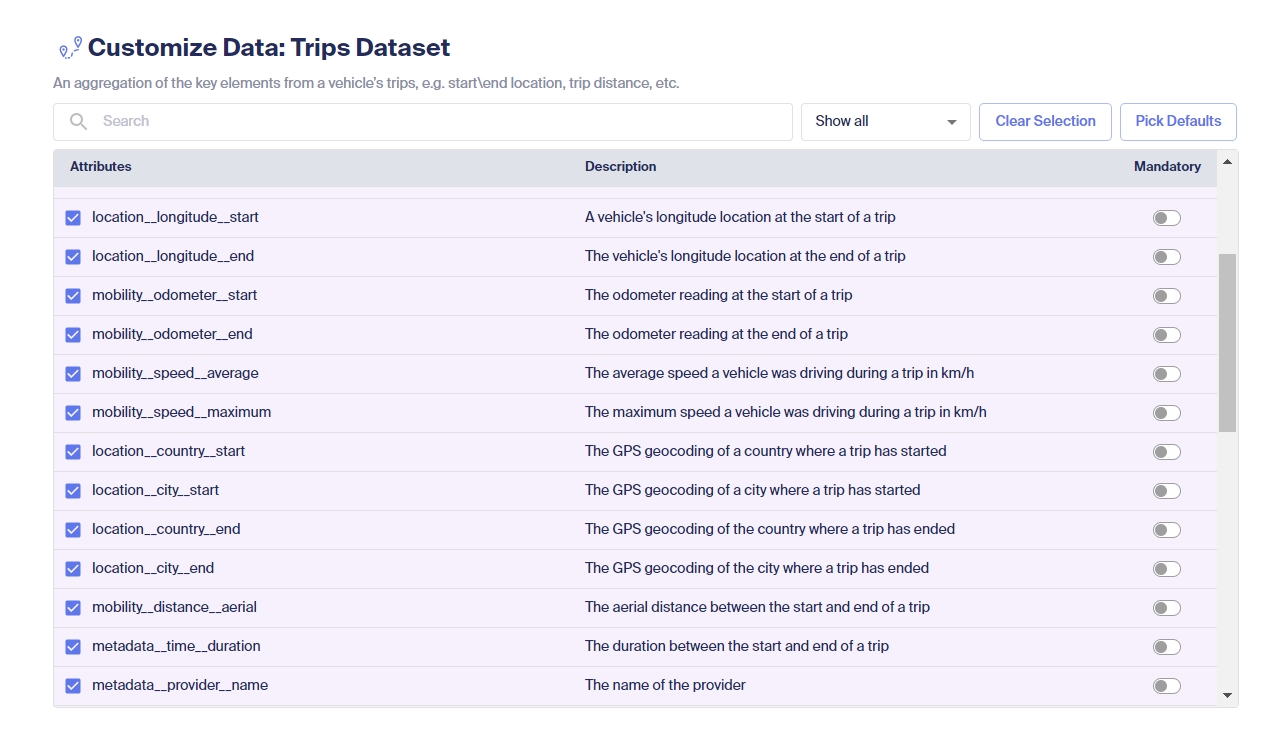The width and height of the screenshot is (1262, 730).
Task: Uncheck mobility__speed__average checkbox
Action: point(73,374)
